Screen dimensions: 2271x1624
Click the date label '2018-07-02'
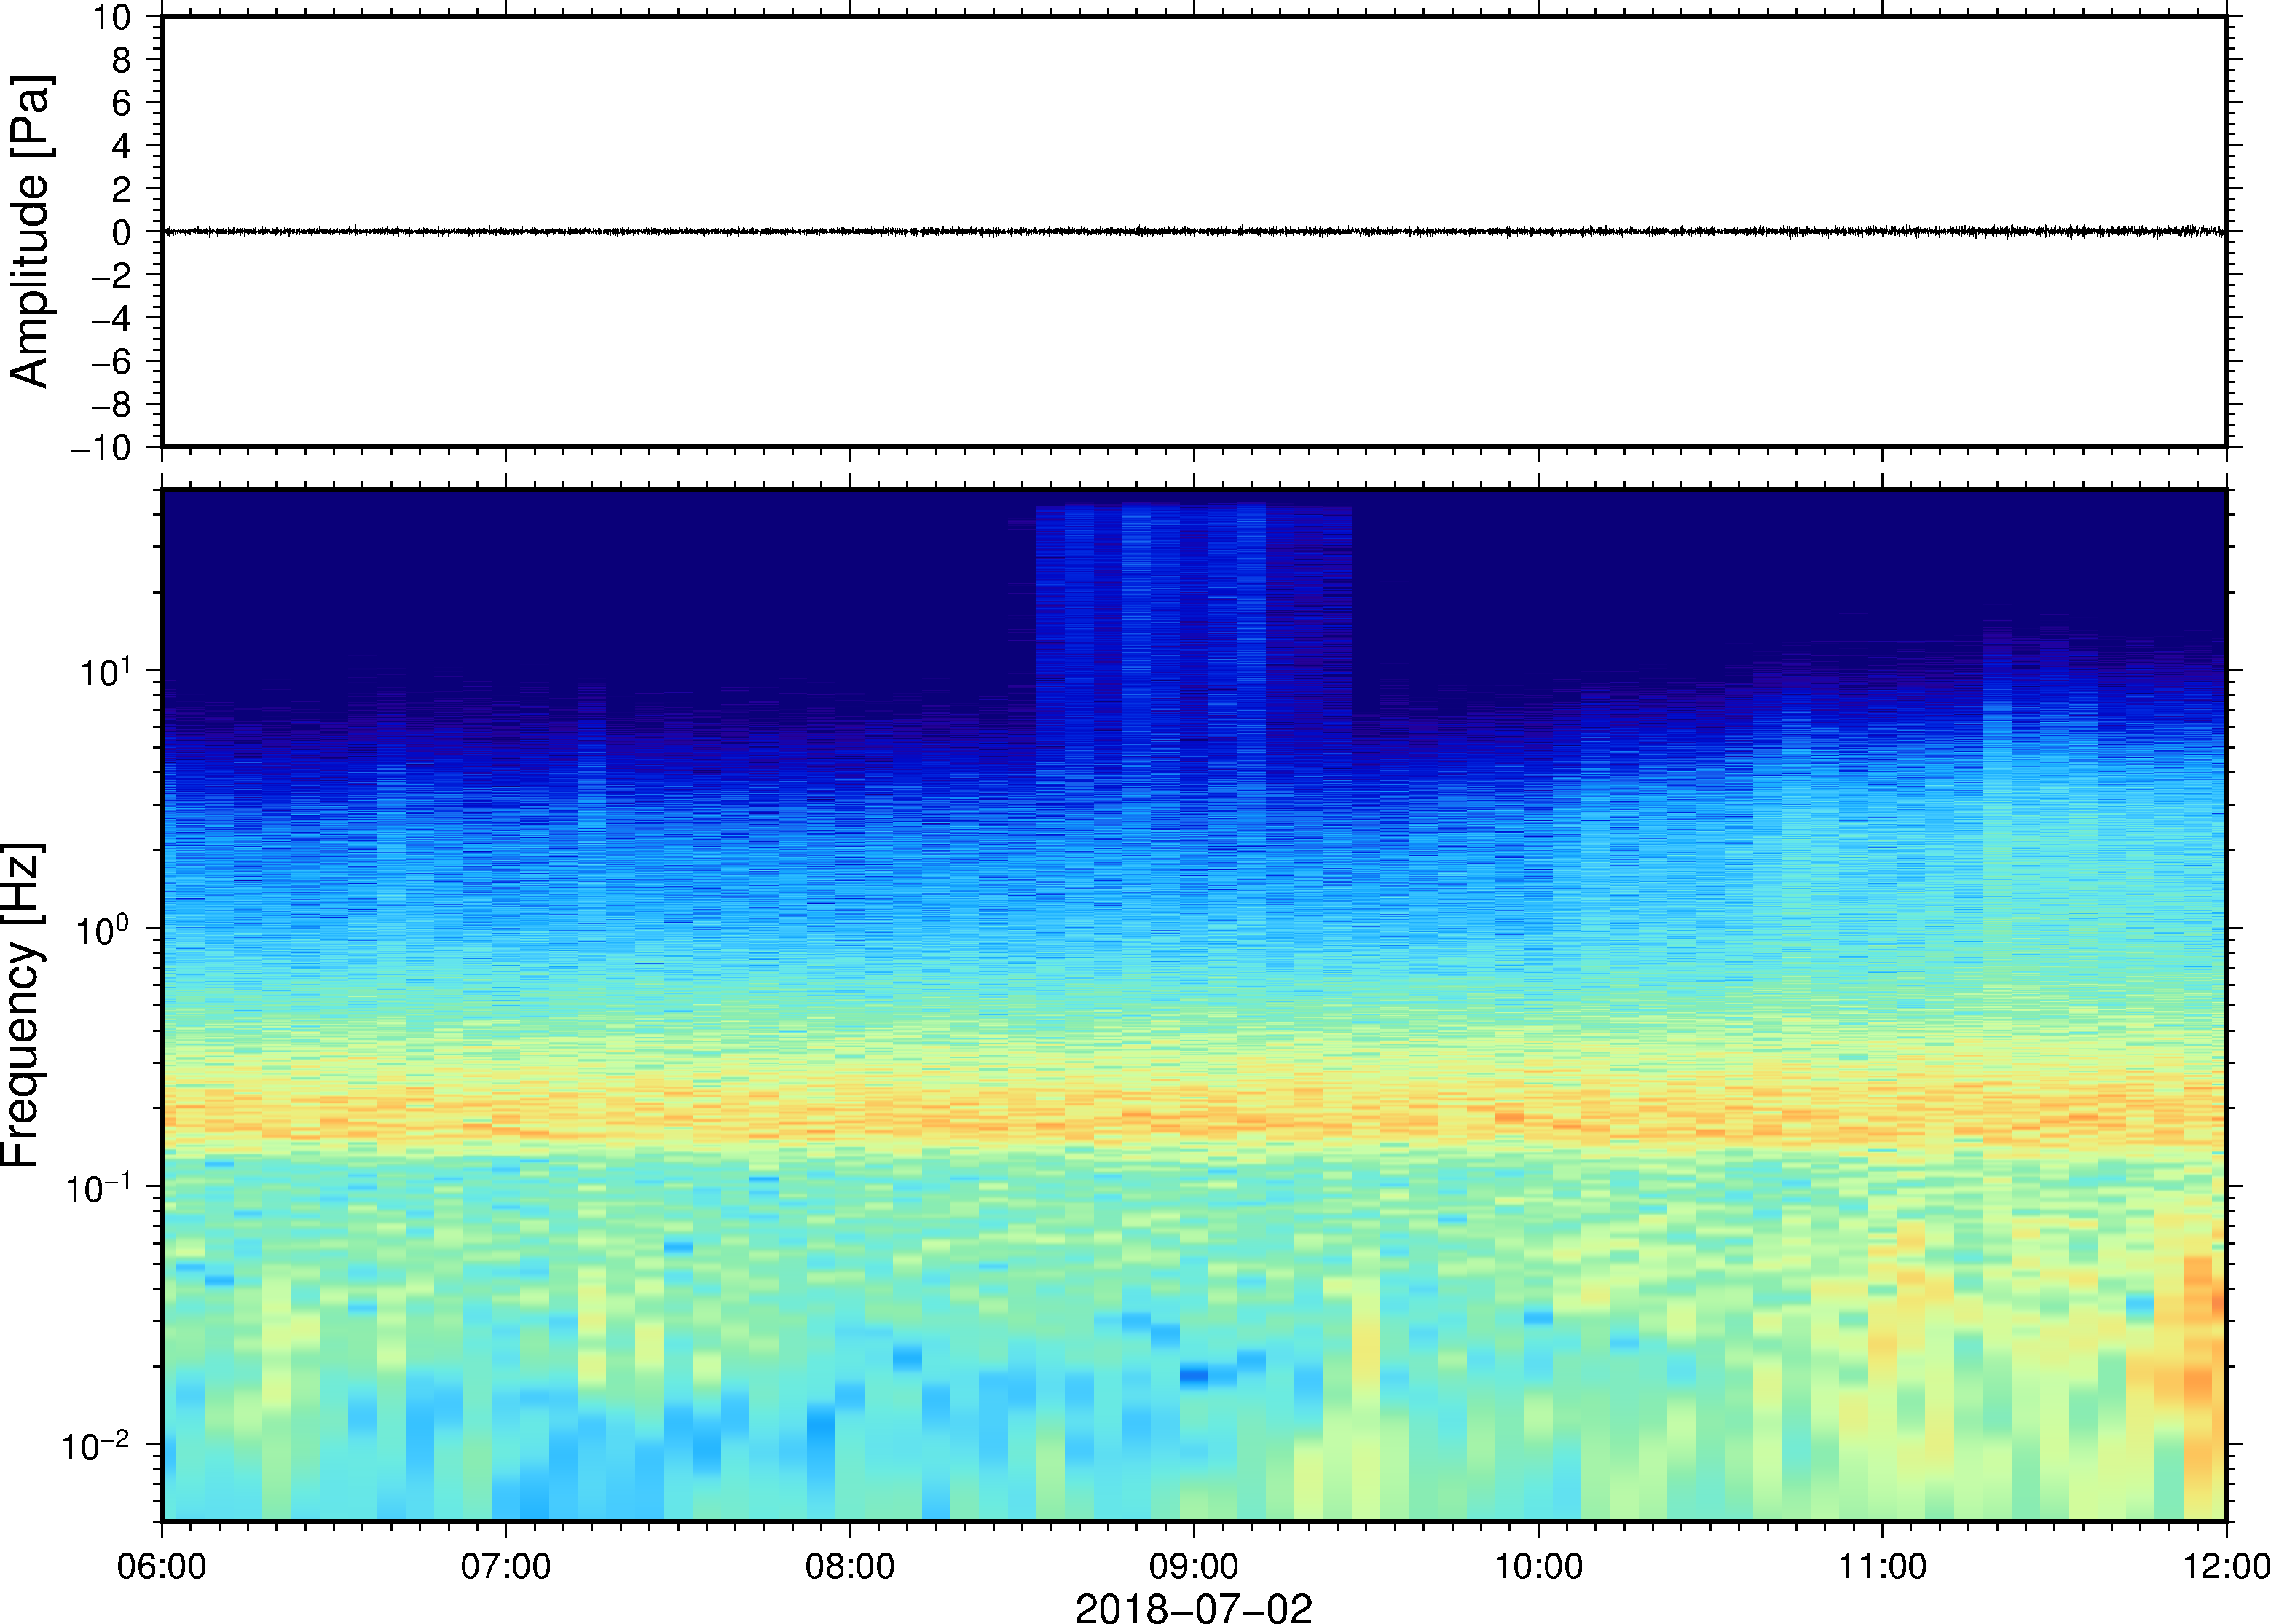pyautogui.click(x=1193, y=1608)
